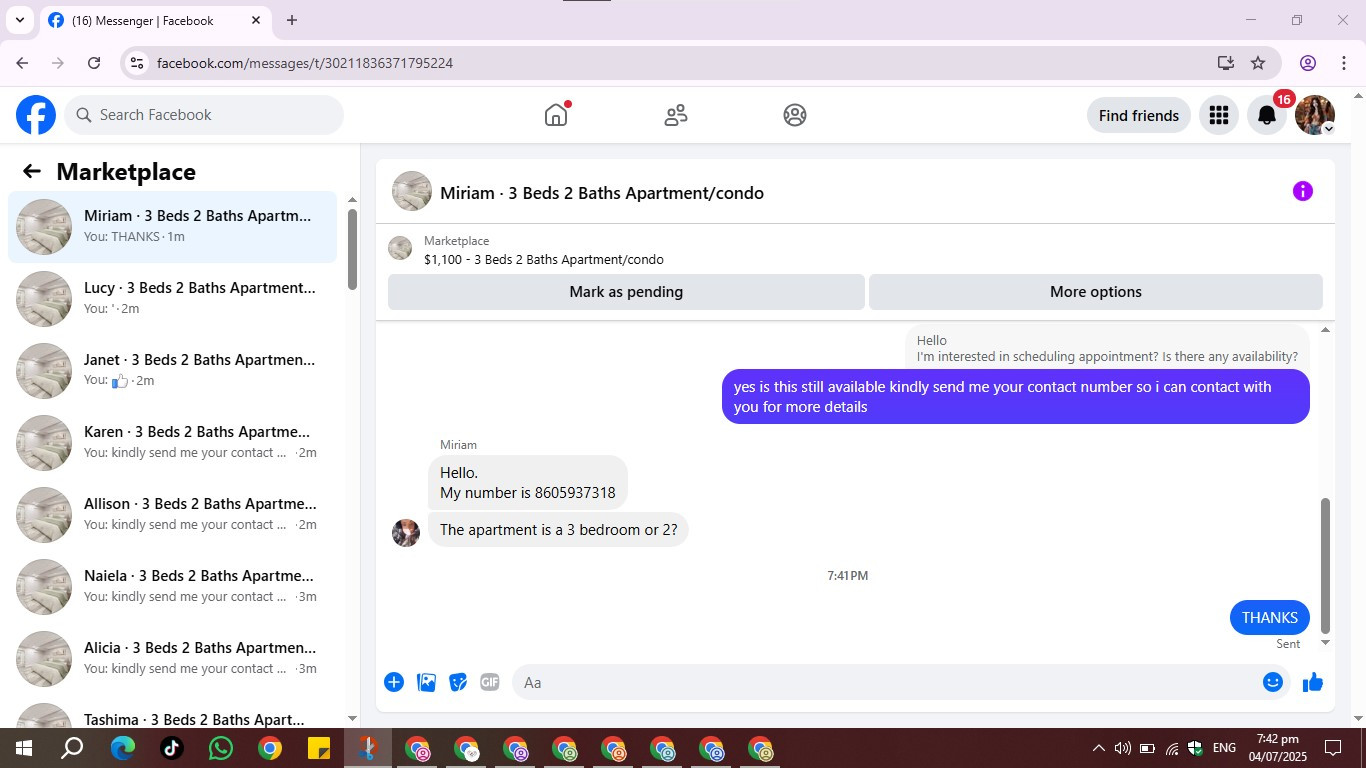The height and width of the screenshot is (768, 1366).
Task: Open the account profile picture menu
Action: tap(1315, 115)
